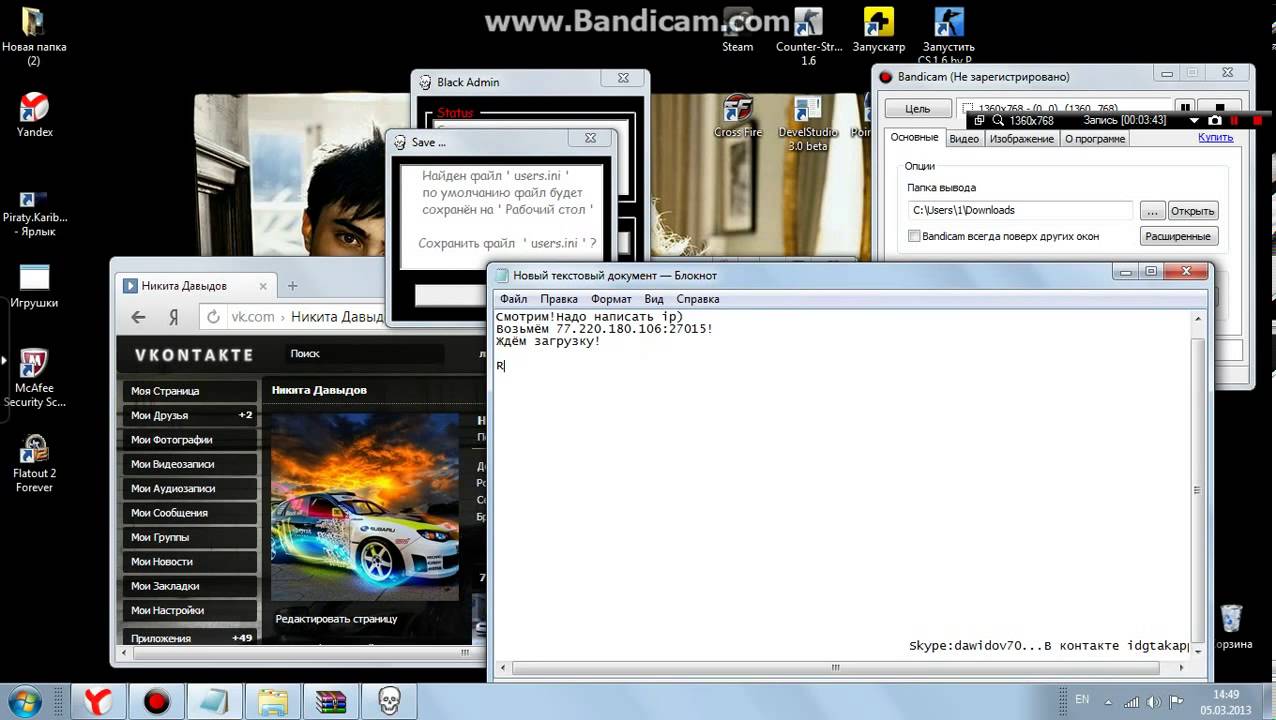Show hidden tray icons arrow

pyautogui.click(x=1108, y=701)
